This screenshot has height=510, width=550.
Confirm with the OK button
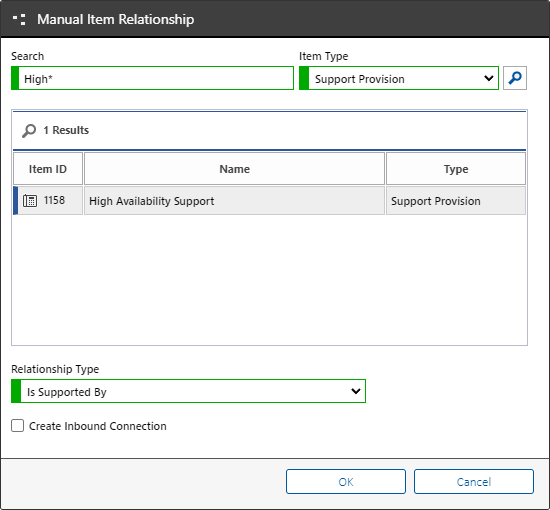click(346, 482)
